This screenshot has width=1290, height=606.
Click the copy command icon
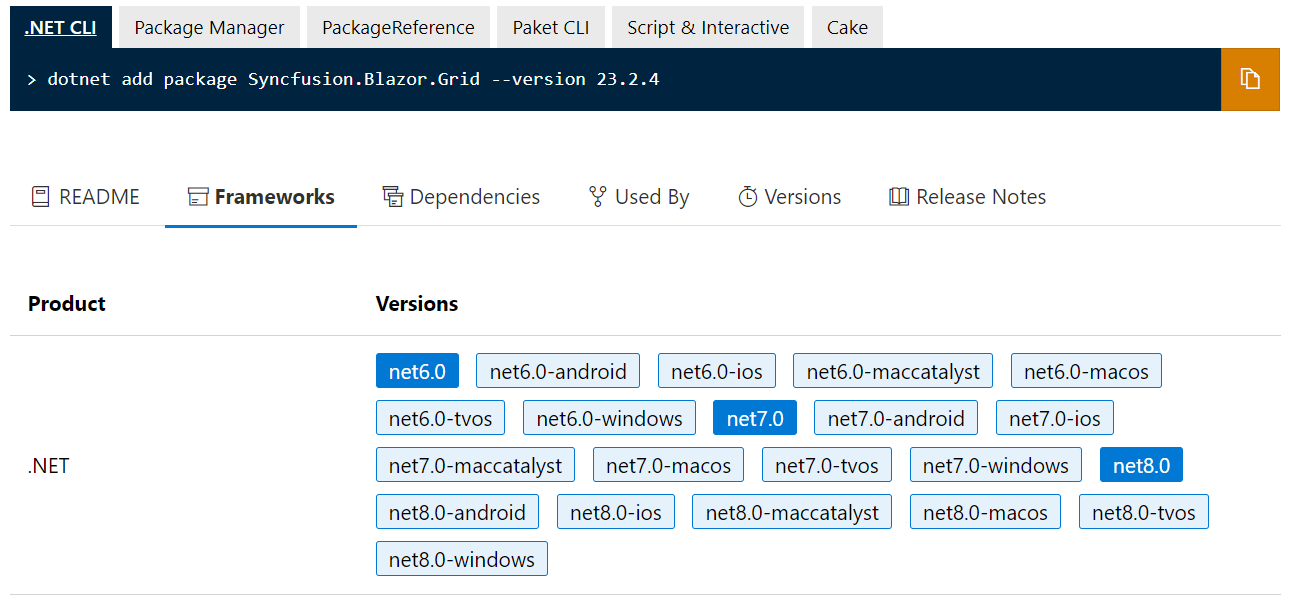point(1250,78)
